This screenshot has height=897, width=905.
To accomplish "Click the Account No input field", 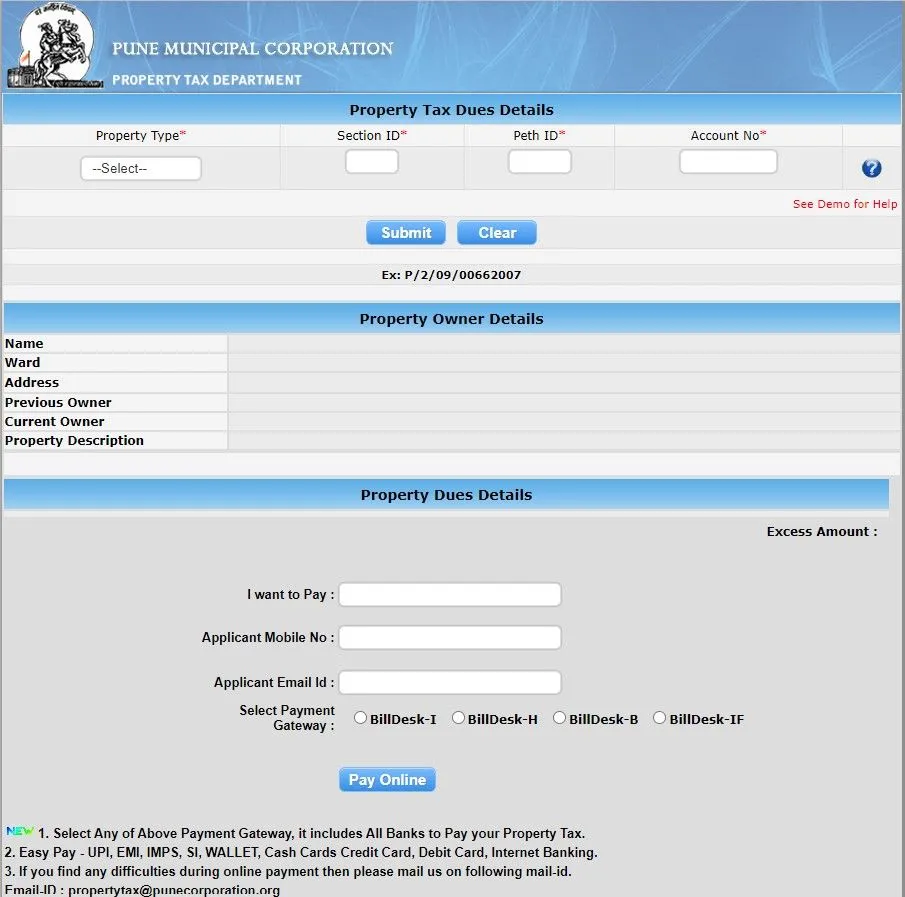I will point(728,162).
